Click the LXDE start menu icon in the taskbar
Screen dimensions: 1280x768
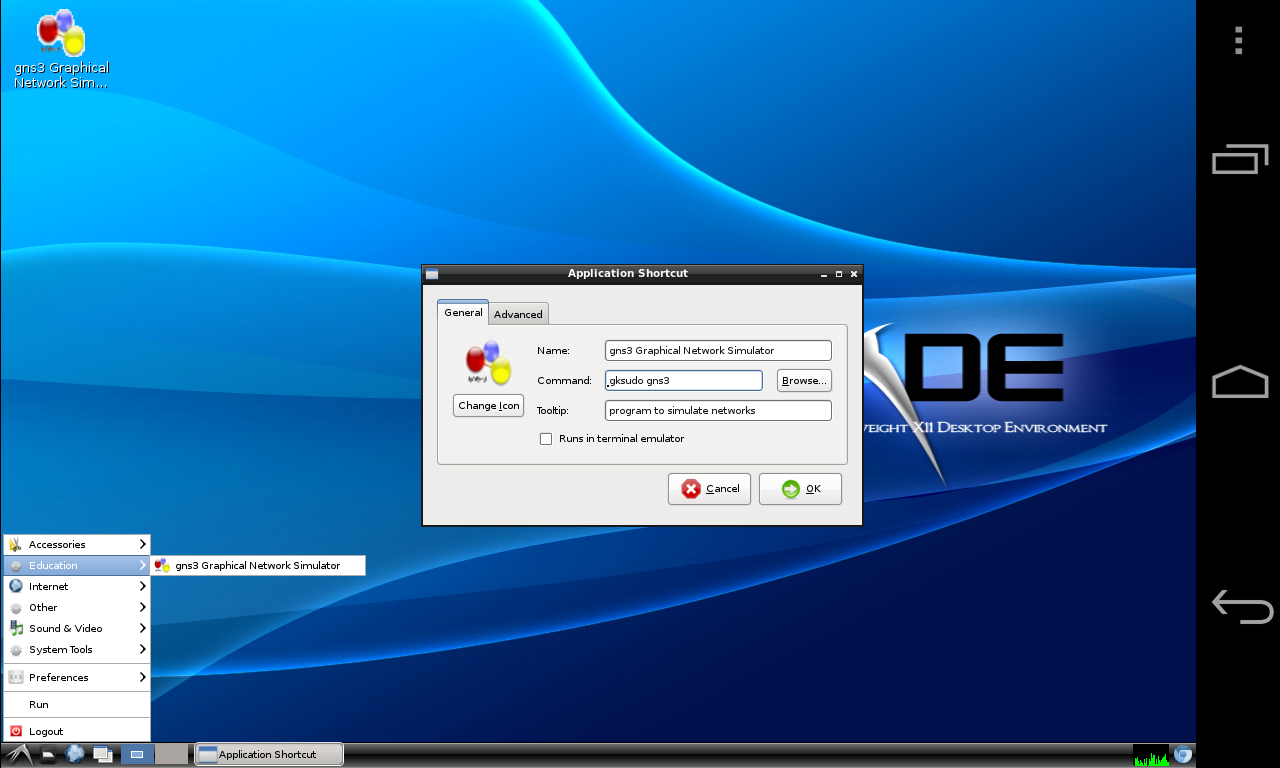pos(17,754)
